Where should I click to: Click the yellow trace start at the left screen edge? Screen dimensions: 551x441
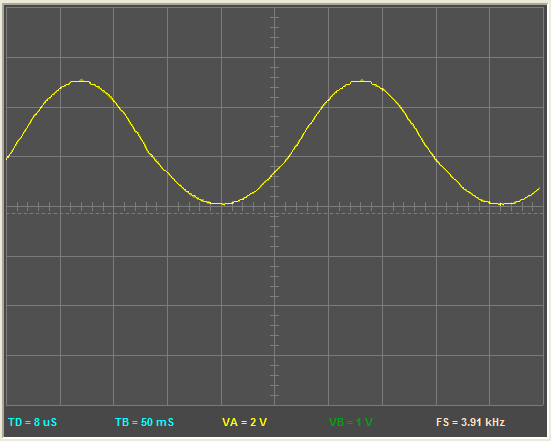tap(8, 158)
